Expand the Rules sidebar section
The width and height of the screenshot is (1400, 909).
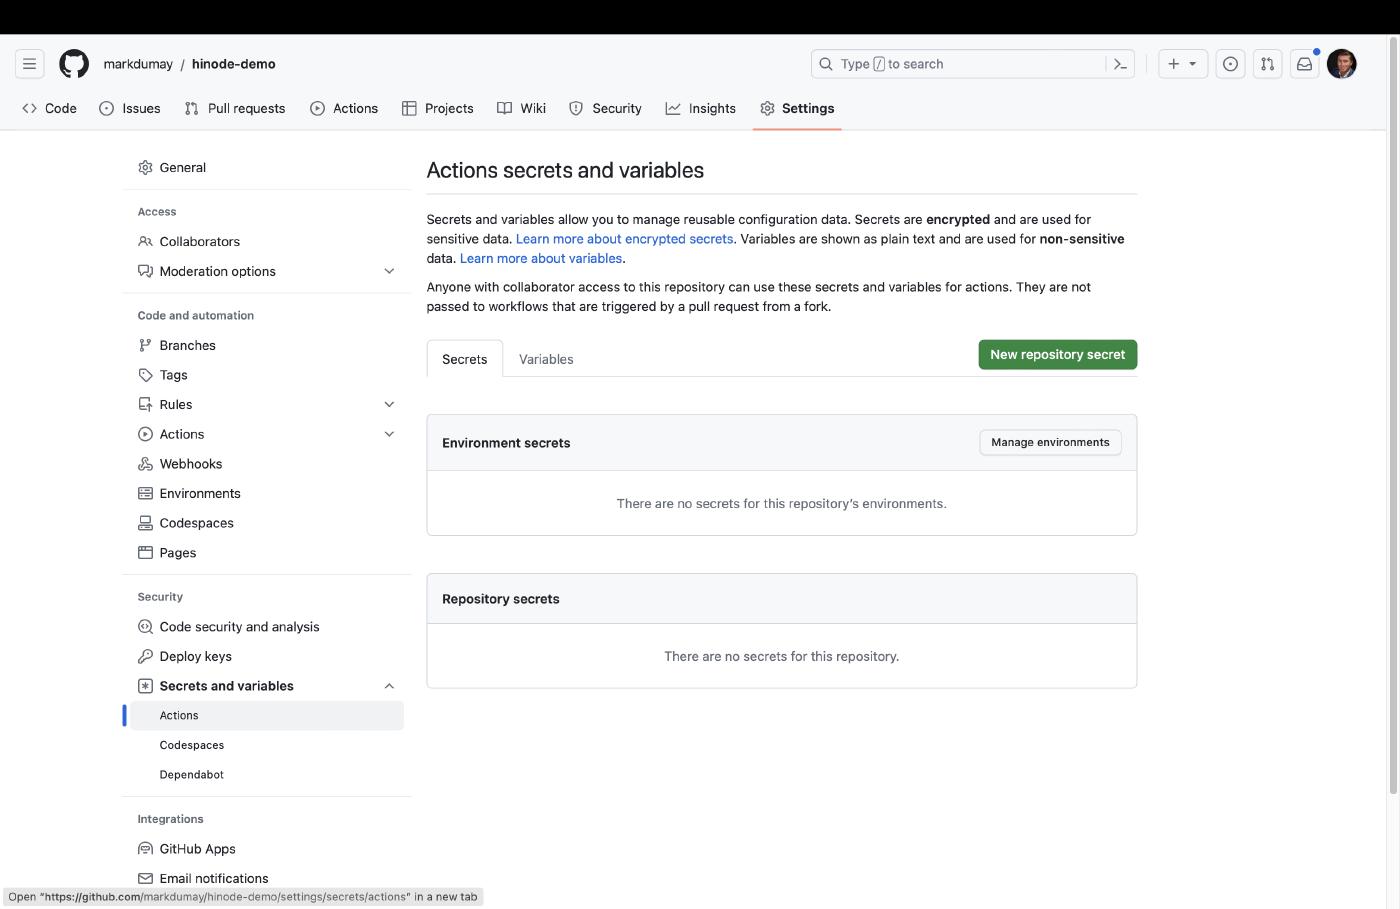[389, 405]
